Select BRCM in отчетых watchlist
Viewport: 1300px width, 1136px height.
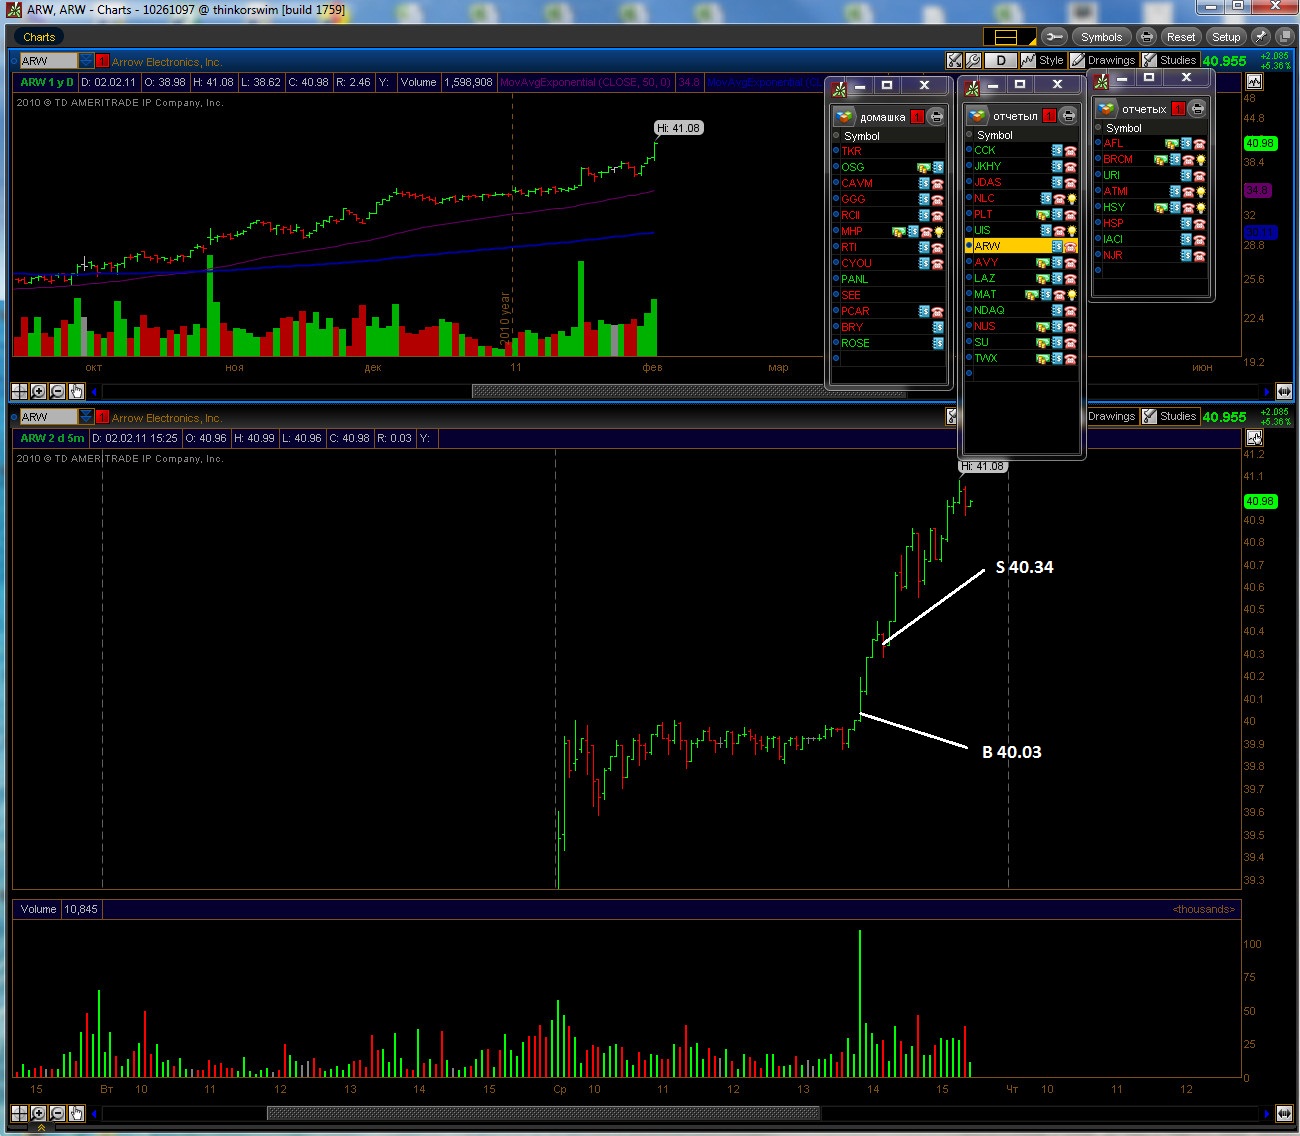click(1151, 159)
